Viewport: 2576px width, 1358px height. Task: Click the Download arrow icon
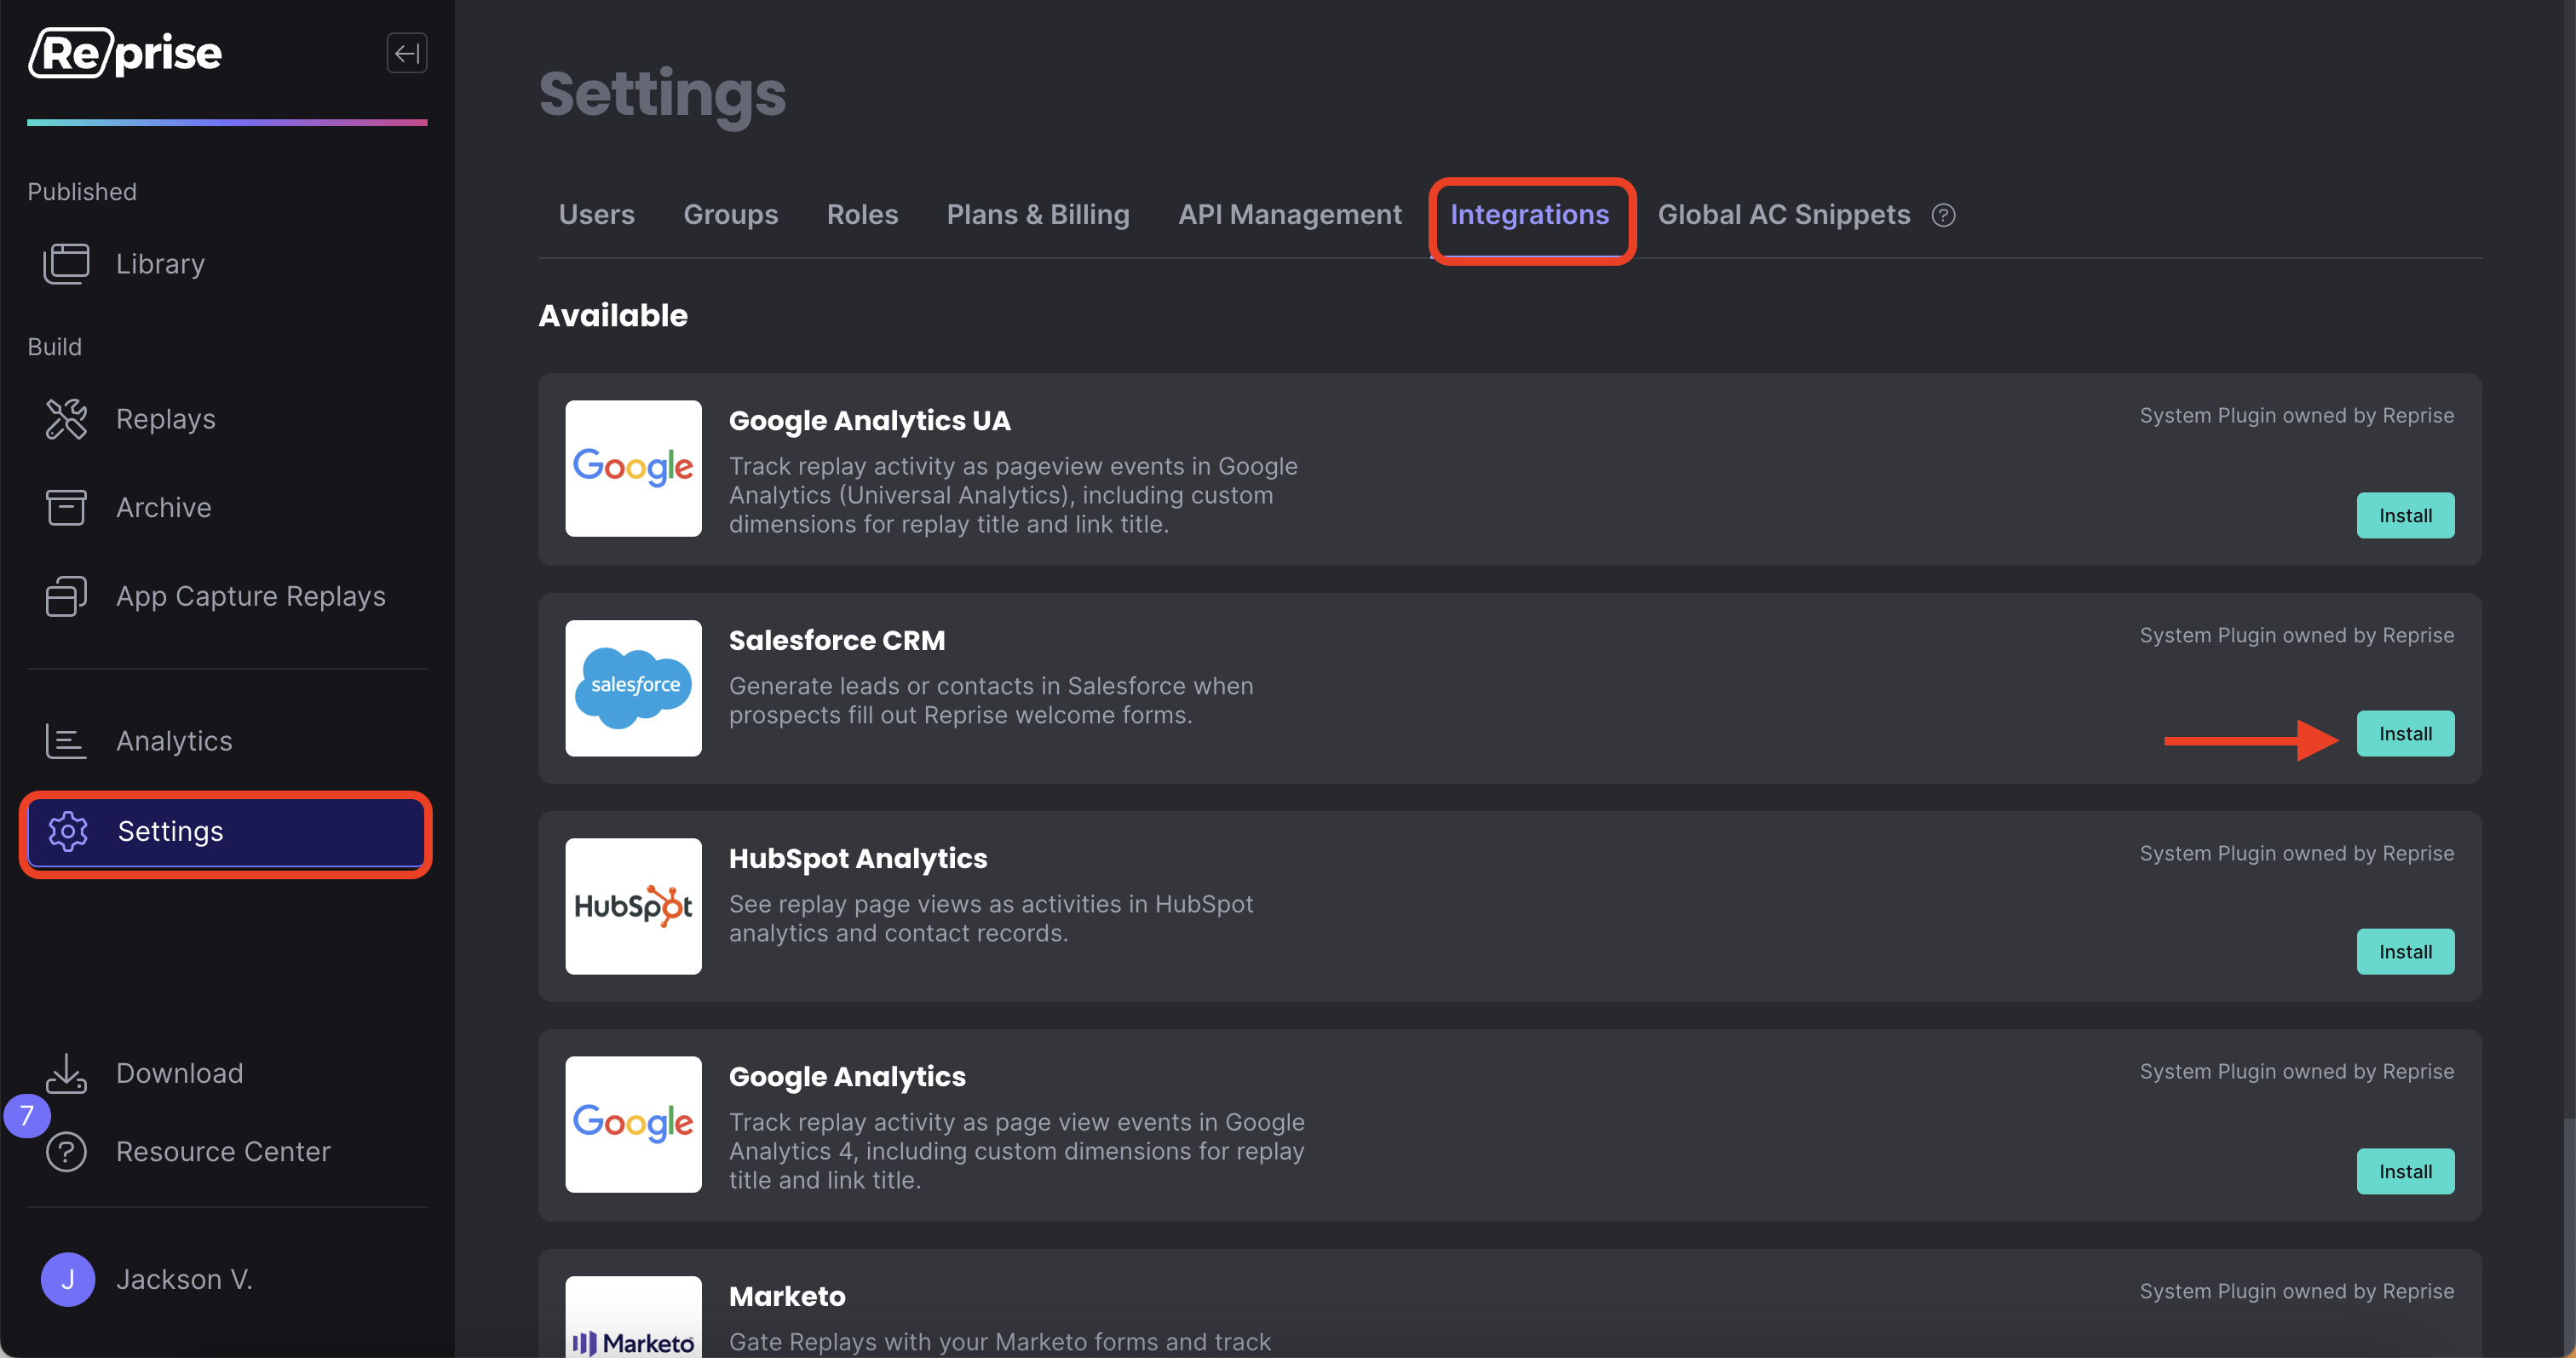(x=66, y=1073)
